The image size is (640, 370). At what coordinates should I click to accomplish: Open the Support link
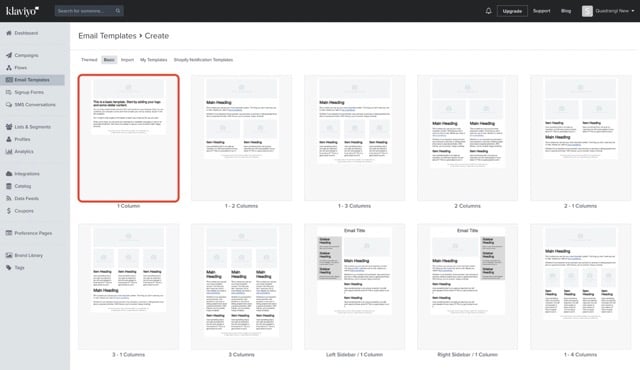[x=542, y=11]
